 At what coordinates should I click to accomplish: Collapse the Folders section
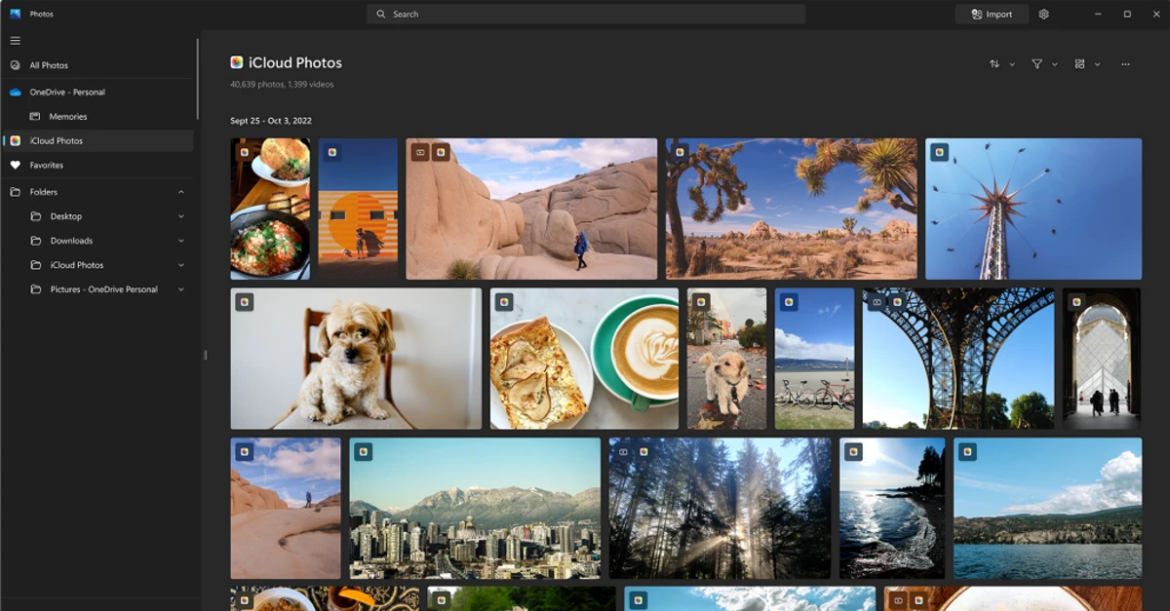pos(181,192)
